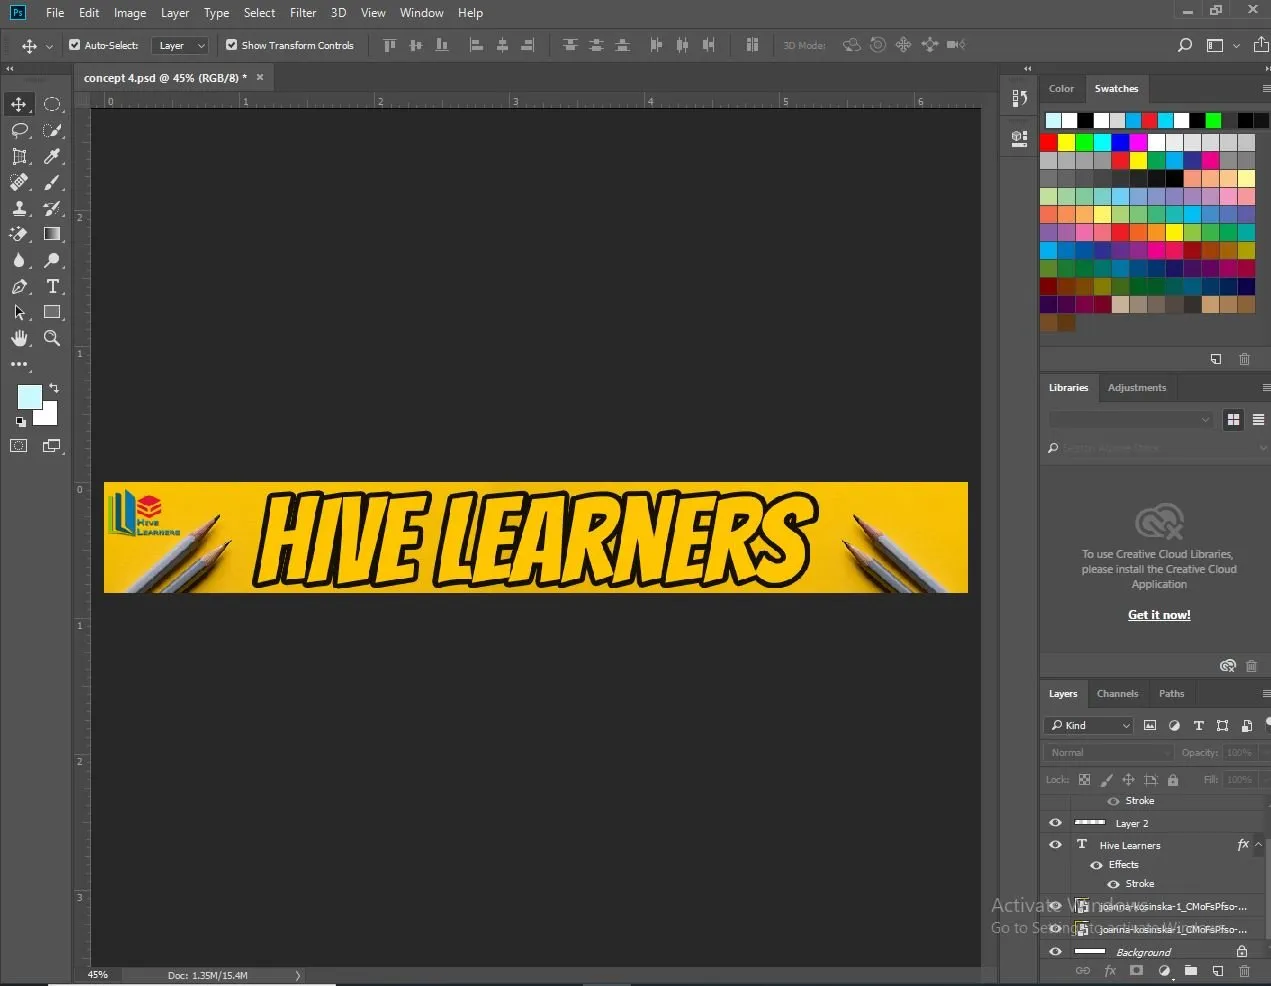Toggle Auto-Select checkbox

(74, 45)
